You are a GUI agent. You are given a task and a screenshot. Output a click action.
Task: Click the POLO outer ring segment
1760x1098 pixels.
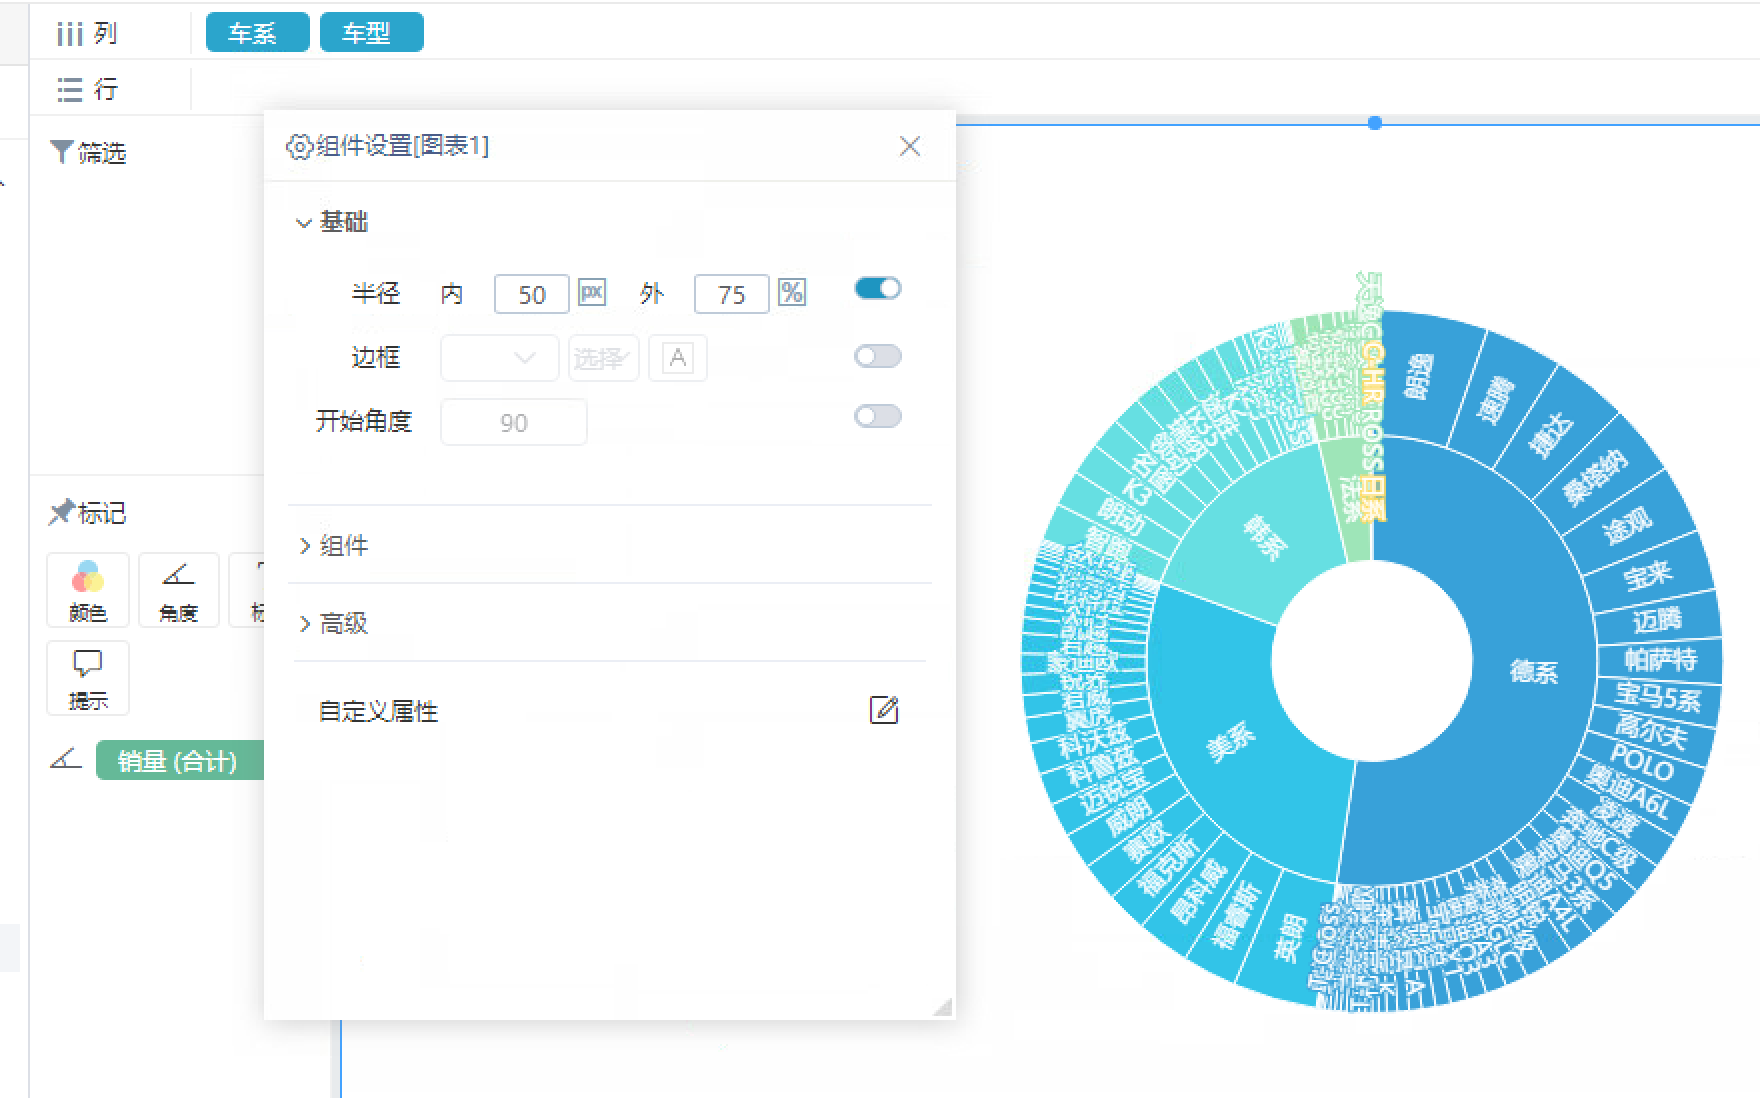(x=1641, y=764)
